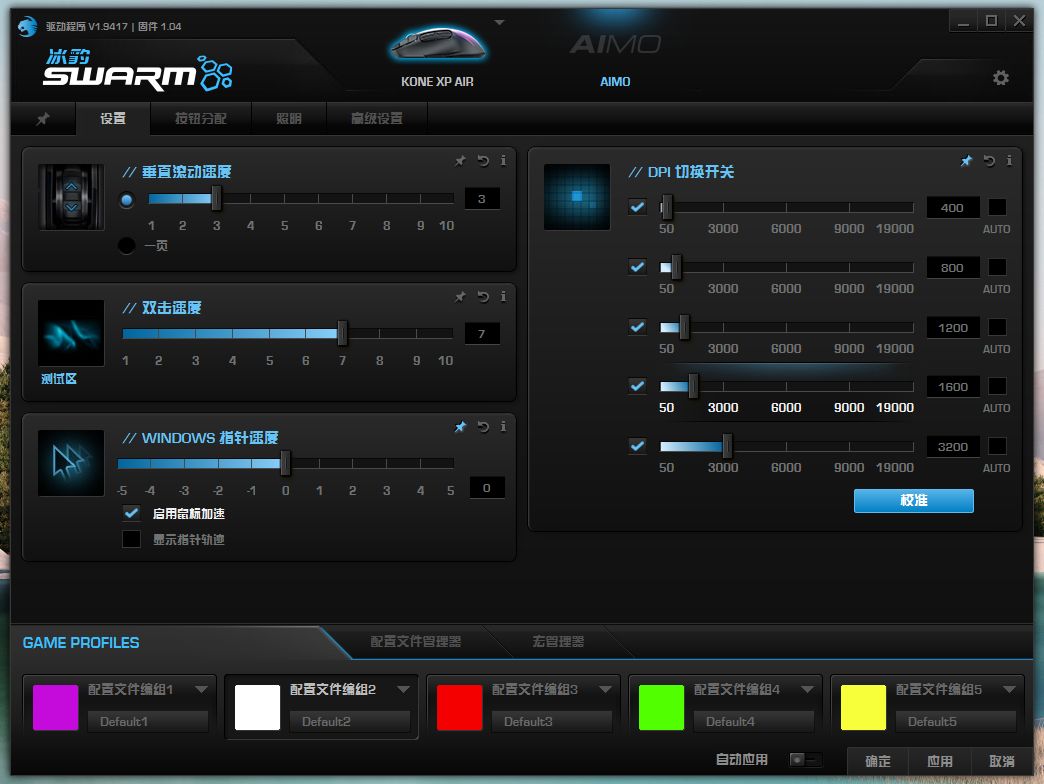Click the blue calibrate button

[x=914, y=500]
